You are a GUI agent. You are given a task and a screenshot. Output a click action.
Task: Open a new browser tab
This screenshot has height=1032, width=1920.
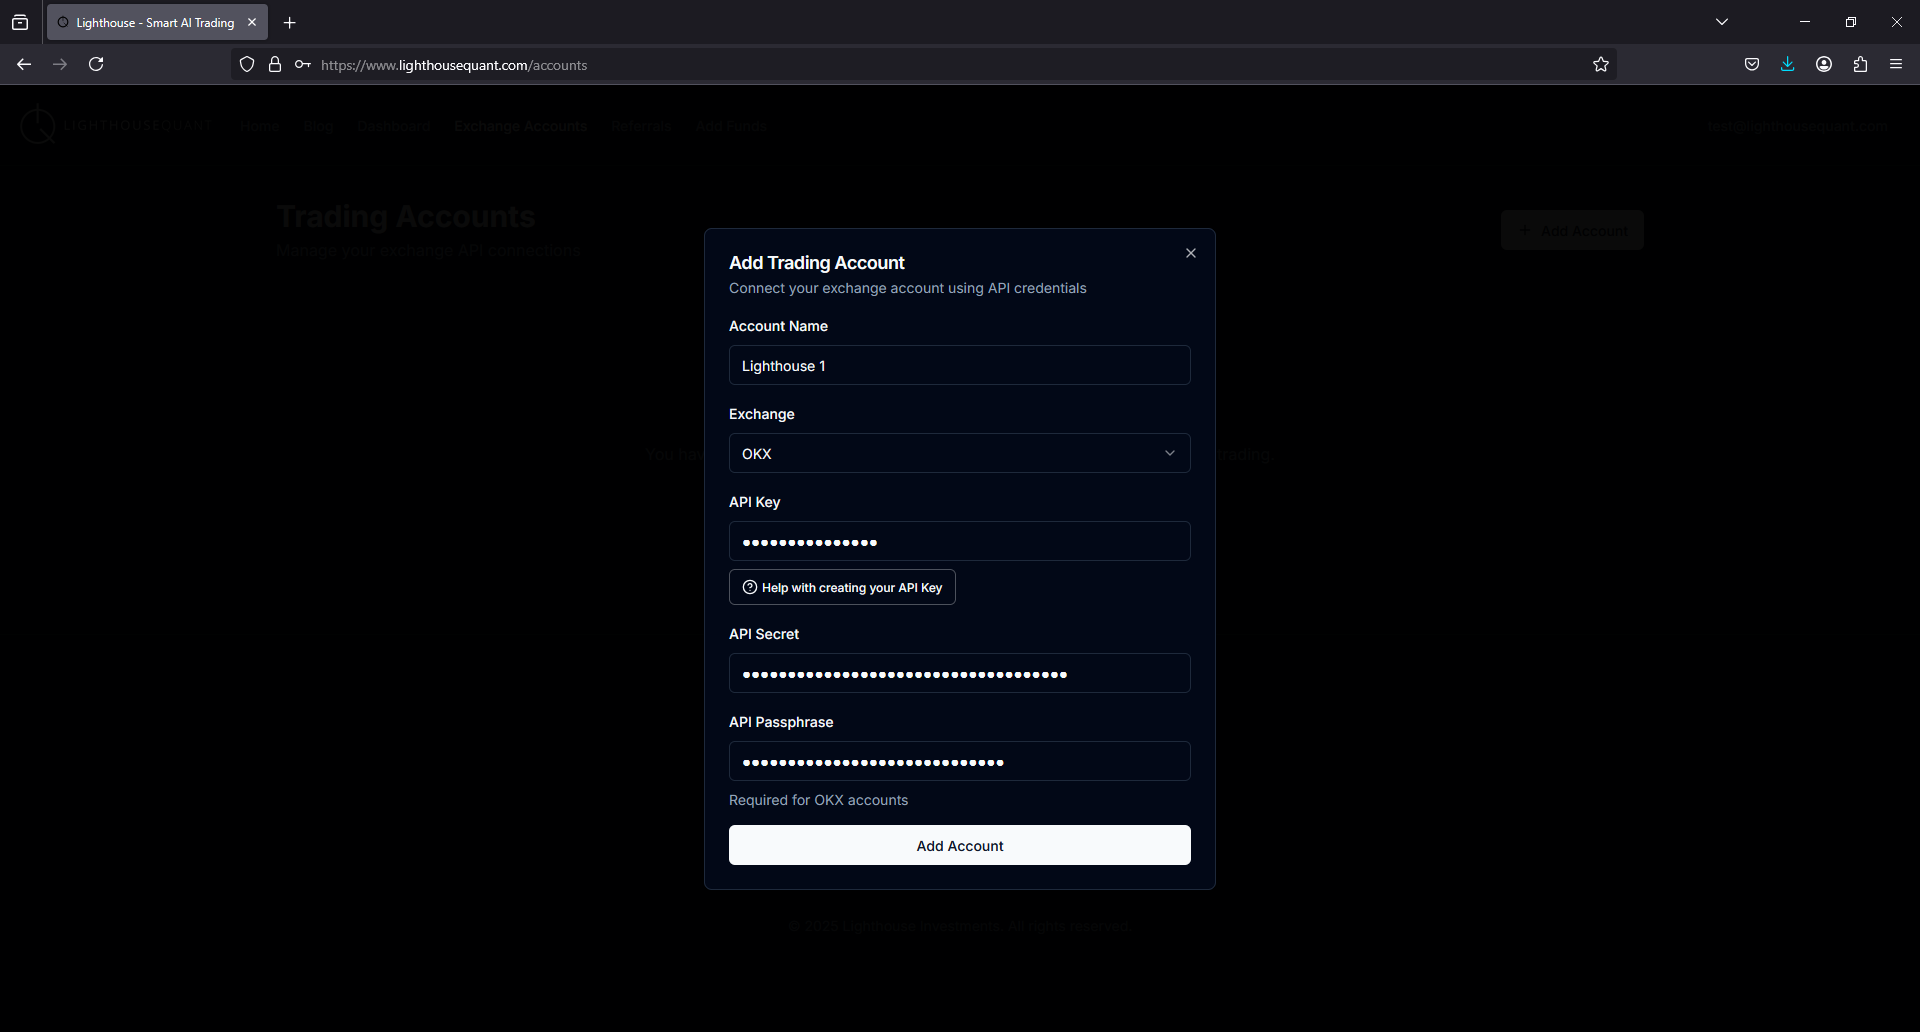click(x=290, y=22)
